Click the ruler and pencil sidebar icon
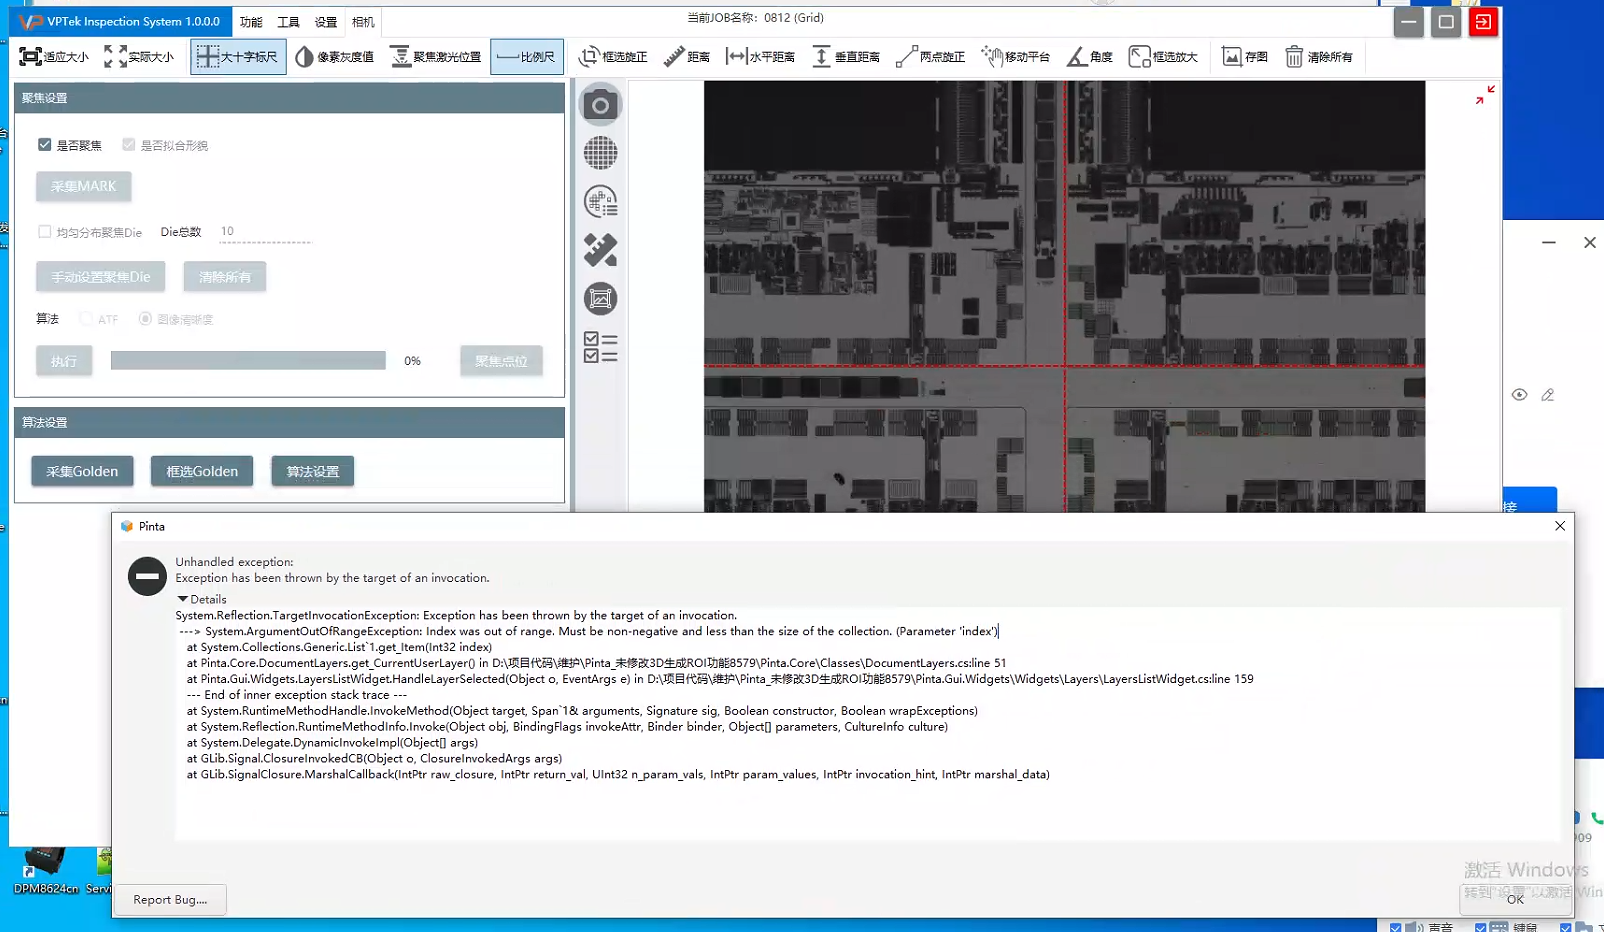 600,250
